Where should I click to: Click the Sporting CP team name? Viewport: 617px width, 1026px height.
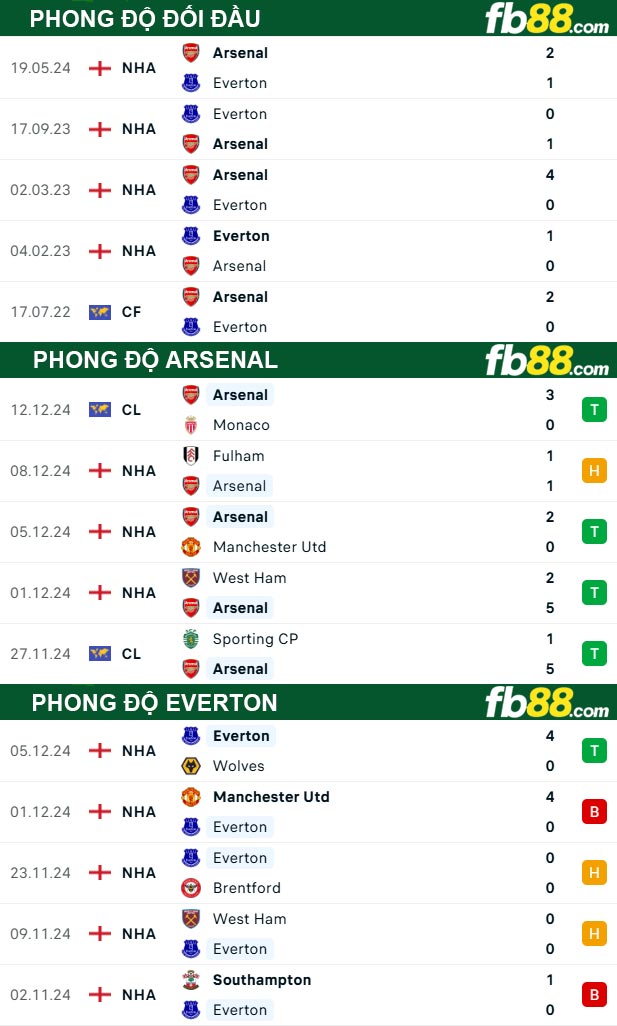tap(255, 639)
